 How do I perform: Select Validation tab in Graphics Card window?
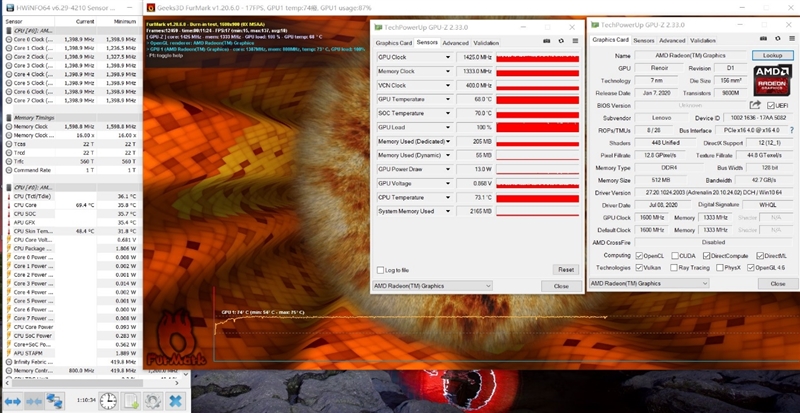coord(703,40)
